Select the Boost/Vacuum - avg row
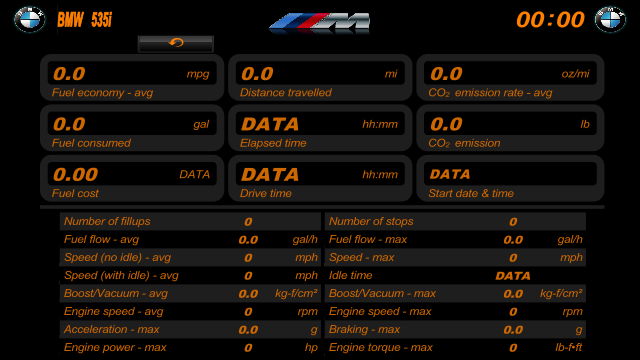This screenshot has height=360, width=640. (x=190, y=293)
